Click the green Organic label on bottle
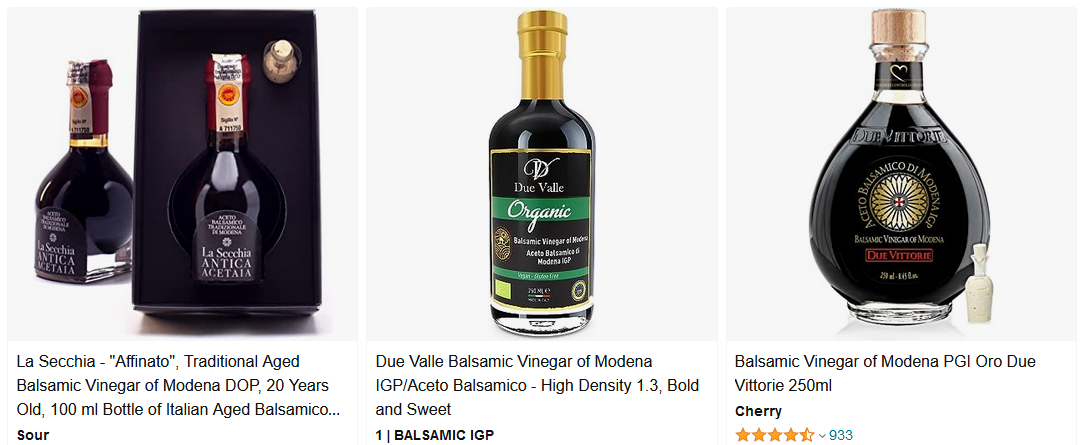Image resolution: width=1082 pixels, height=445 pixels. (x=541, y=210)
